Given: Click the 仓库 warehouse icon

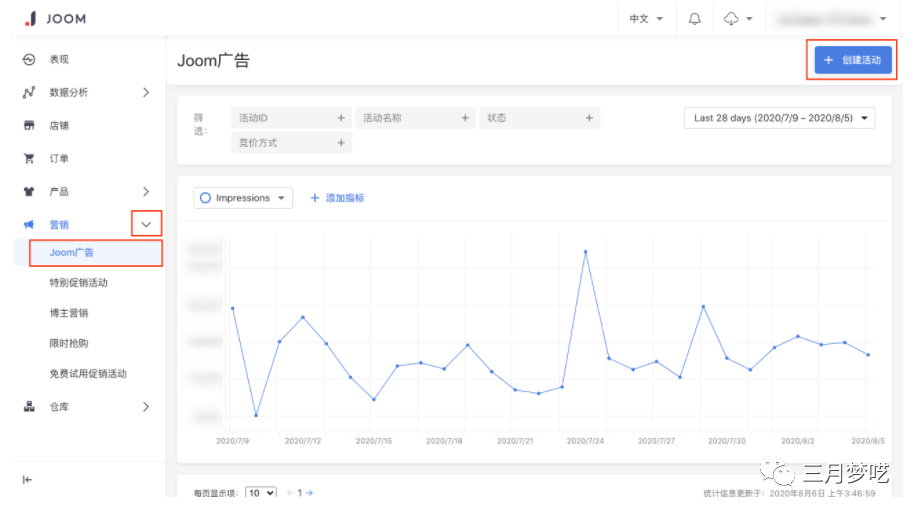Looking at the screenshot, I should click(29, 406).
